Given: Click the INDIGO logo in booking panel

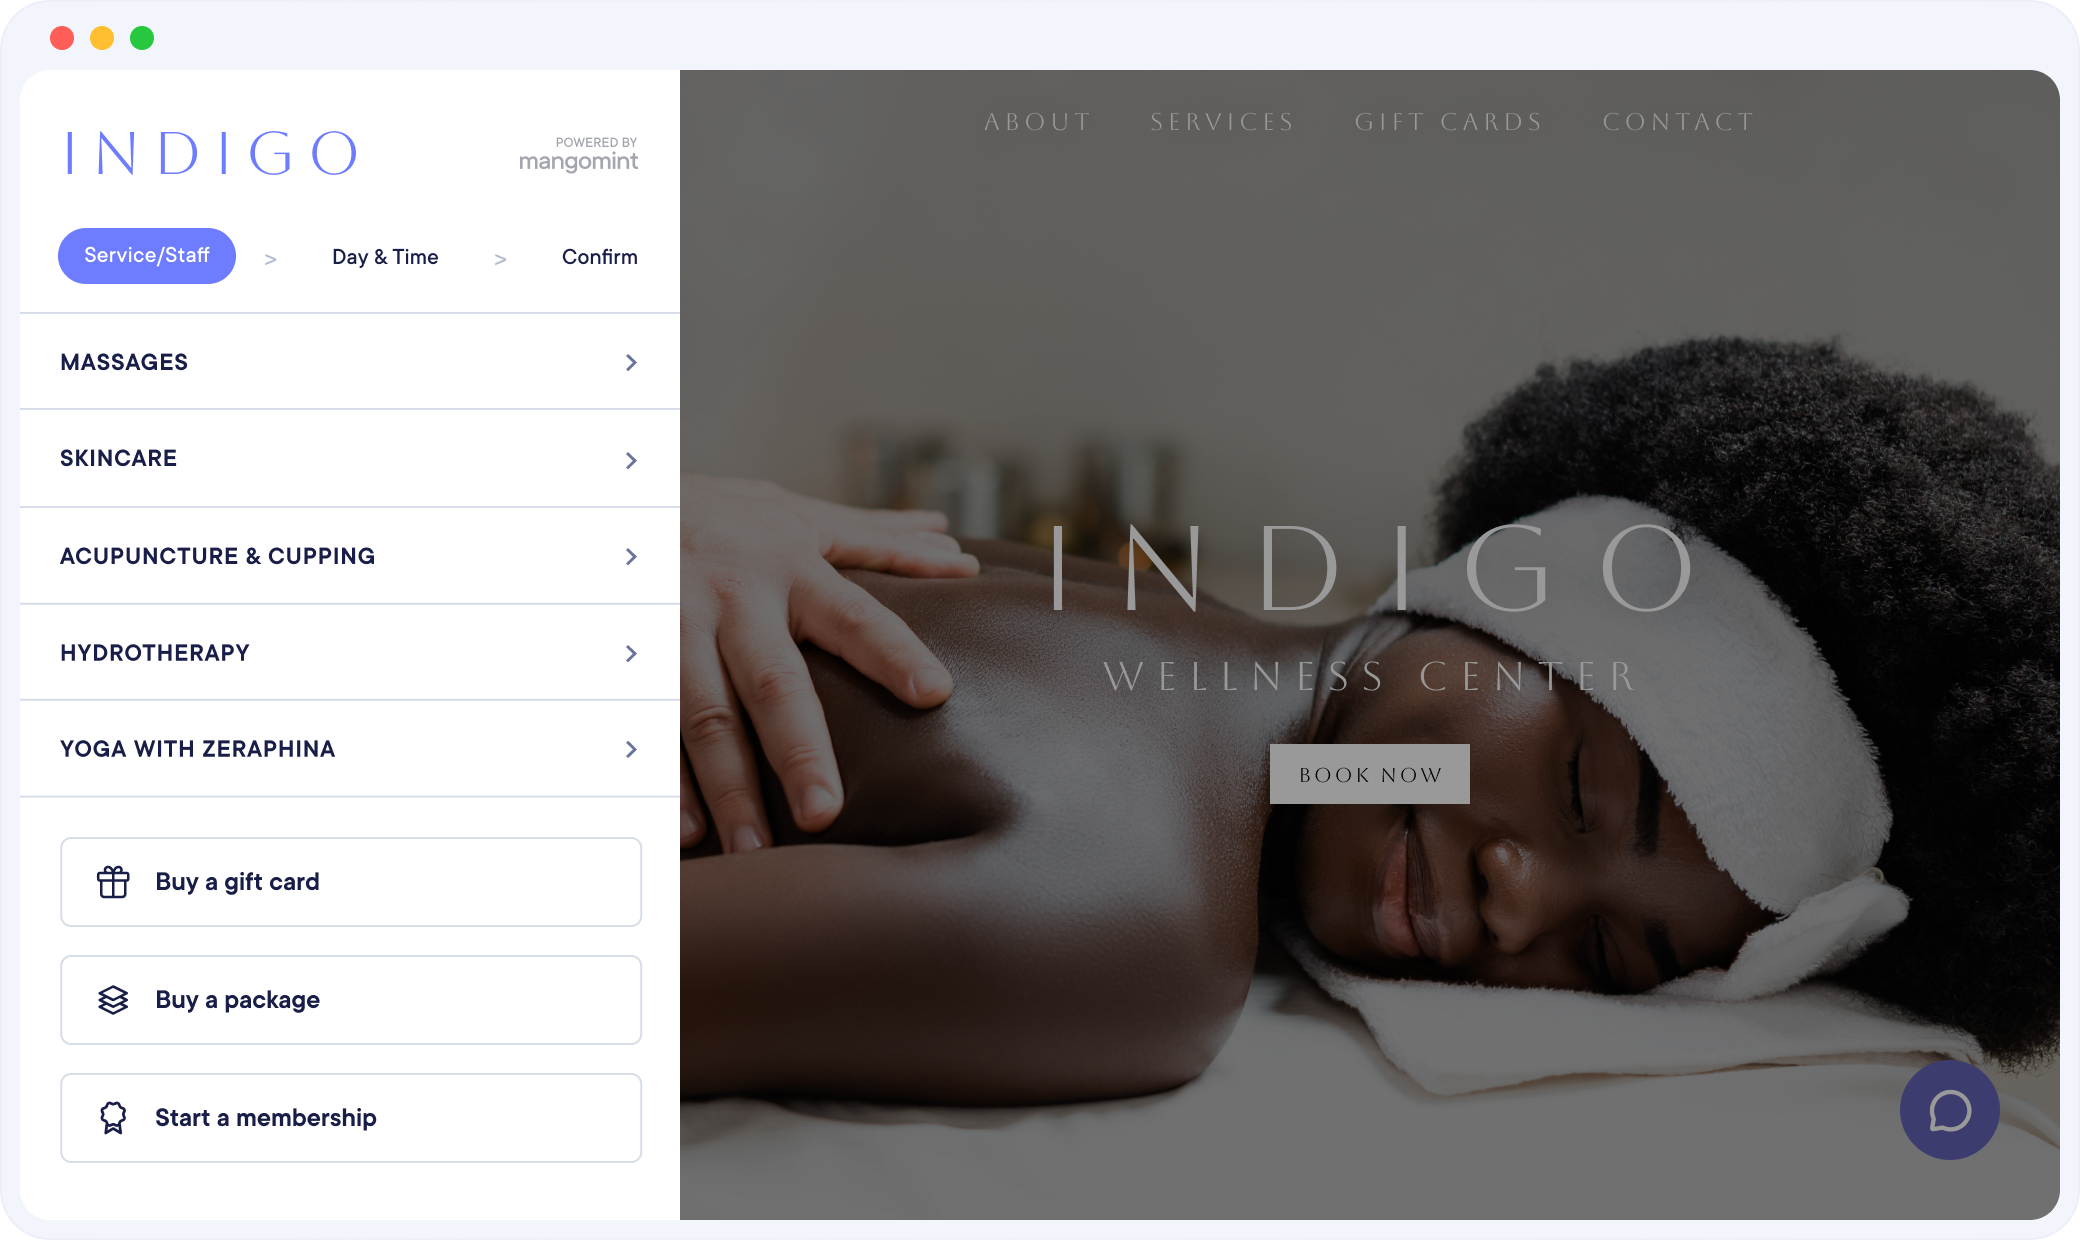Looking at the screenshot, I should 211,153.
